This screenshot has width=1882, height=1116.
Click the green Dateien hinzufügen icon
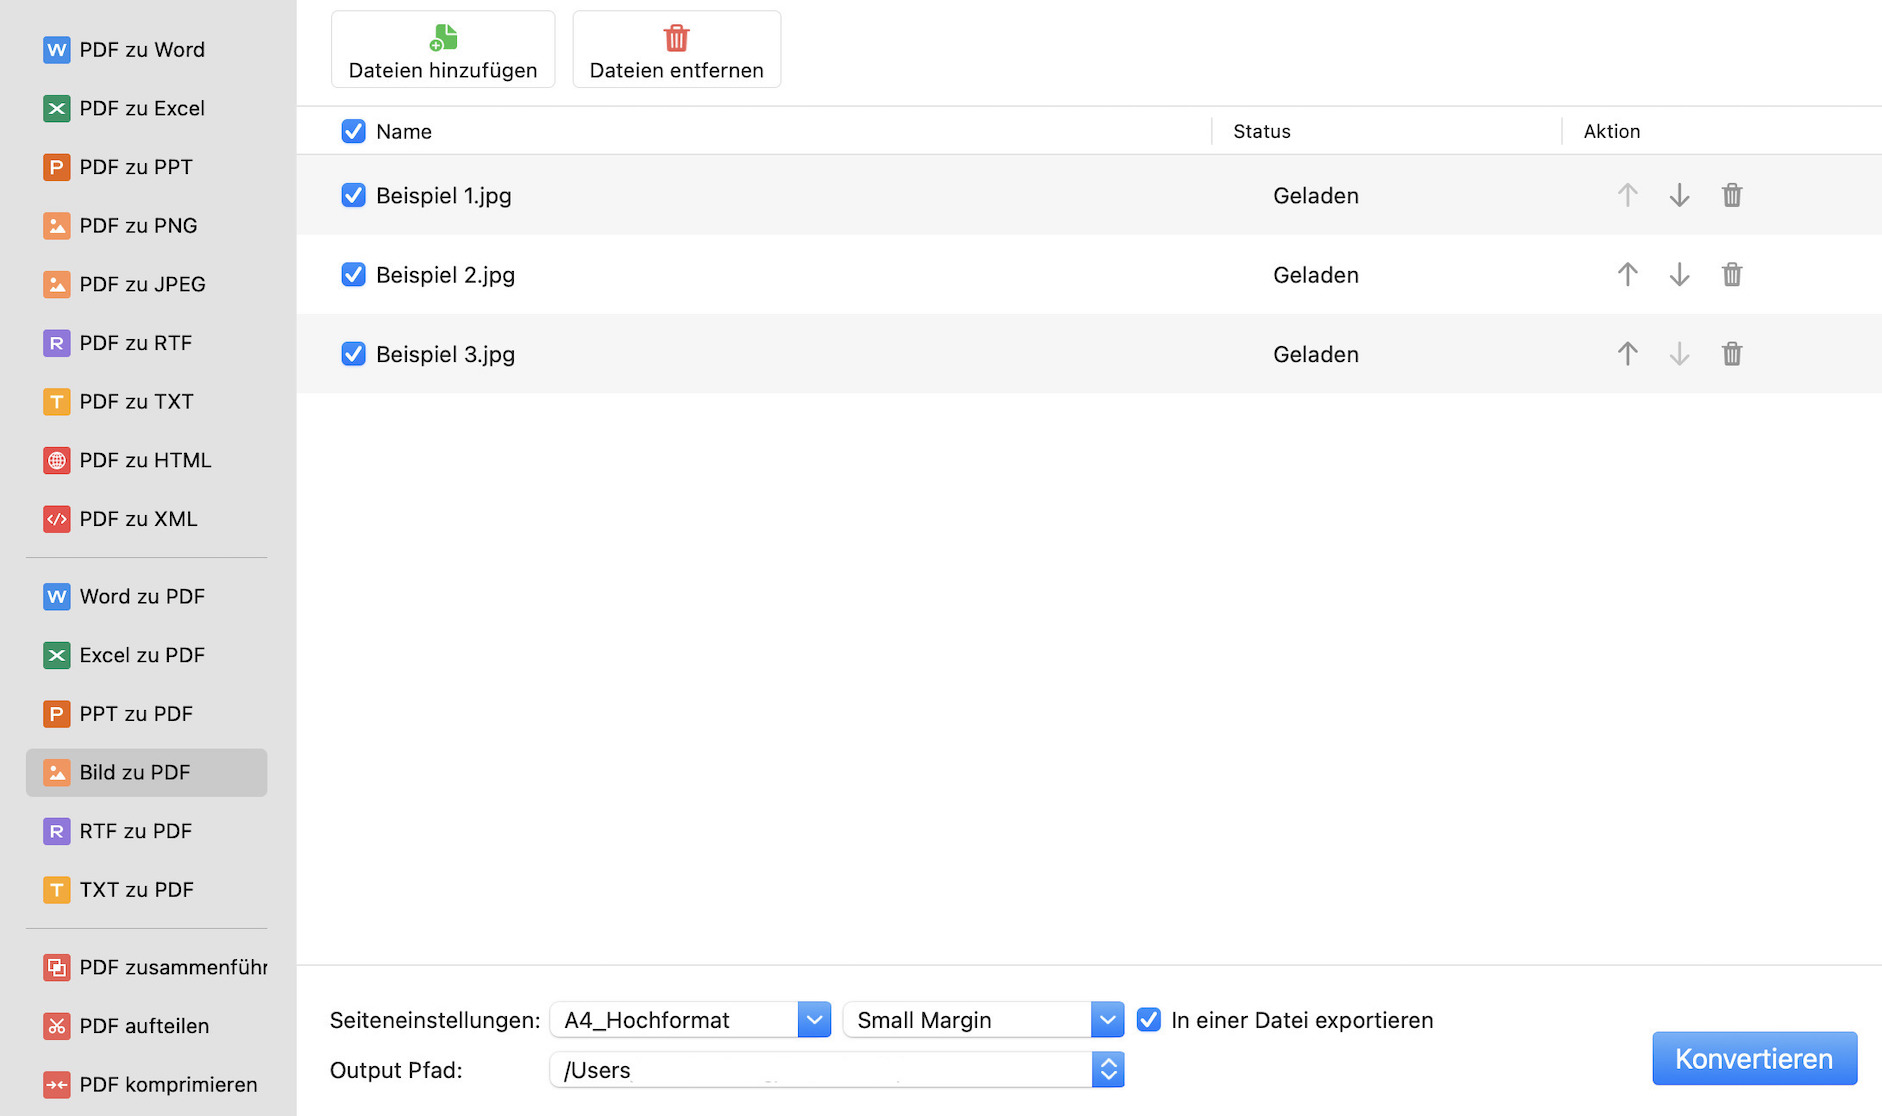tap(443, 38)
